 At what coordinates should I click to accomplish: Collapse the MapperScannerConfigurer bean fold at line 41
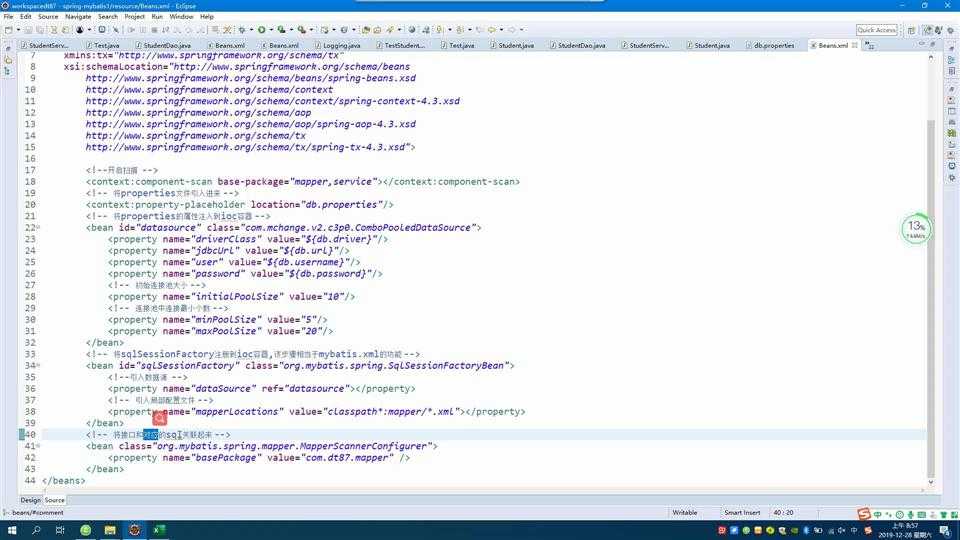[38, 446]
